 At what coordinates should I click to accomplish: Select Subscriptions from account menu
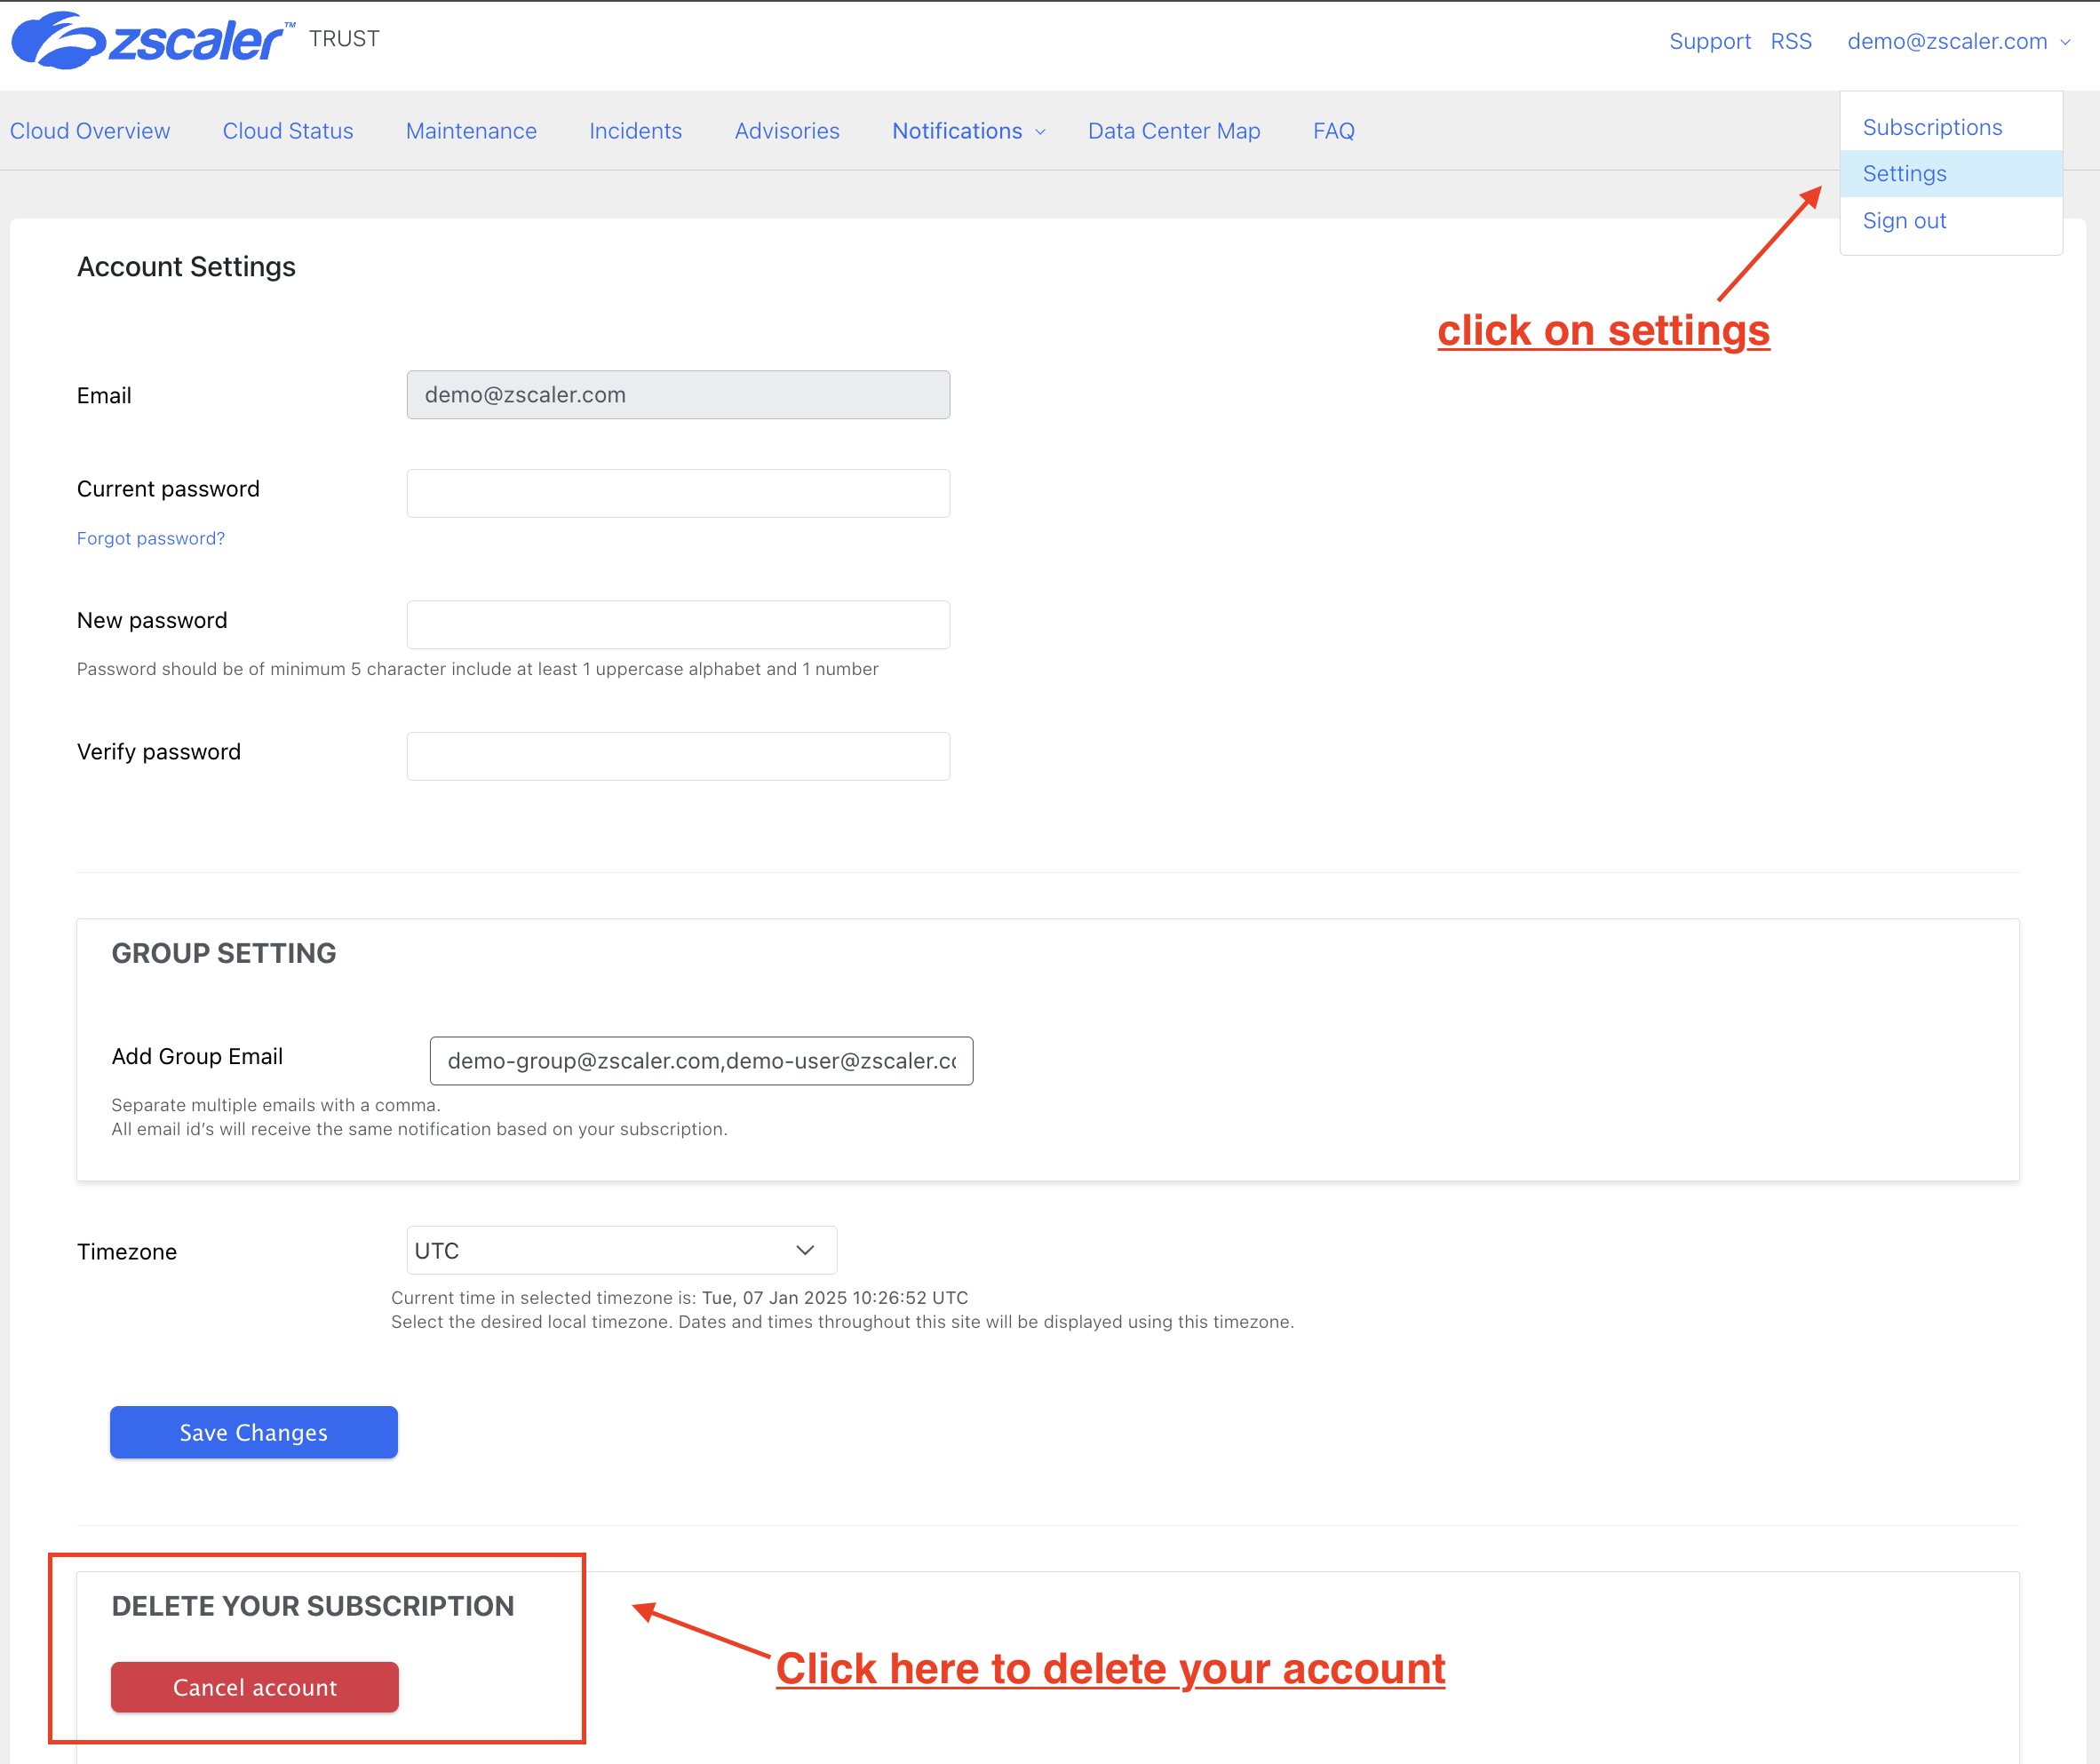tap(1932, 127)
